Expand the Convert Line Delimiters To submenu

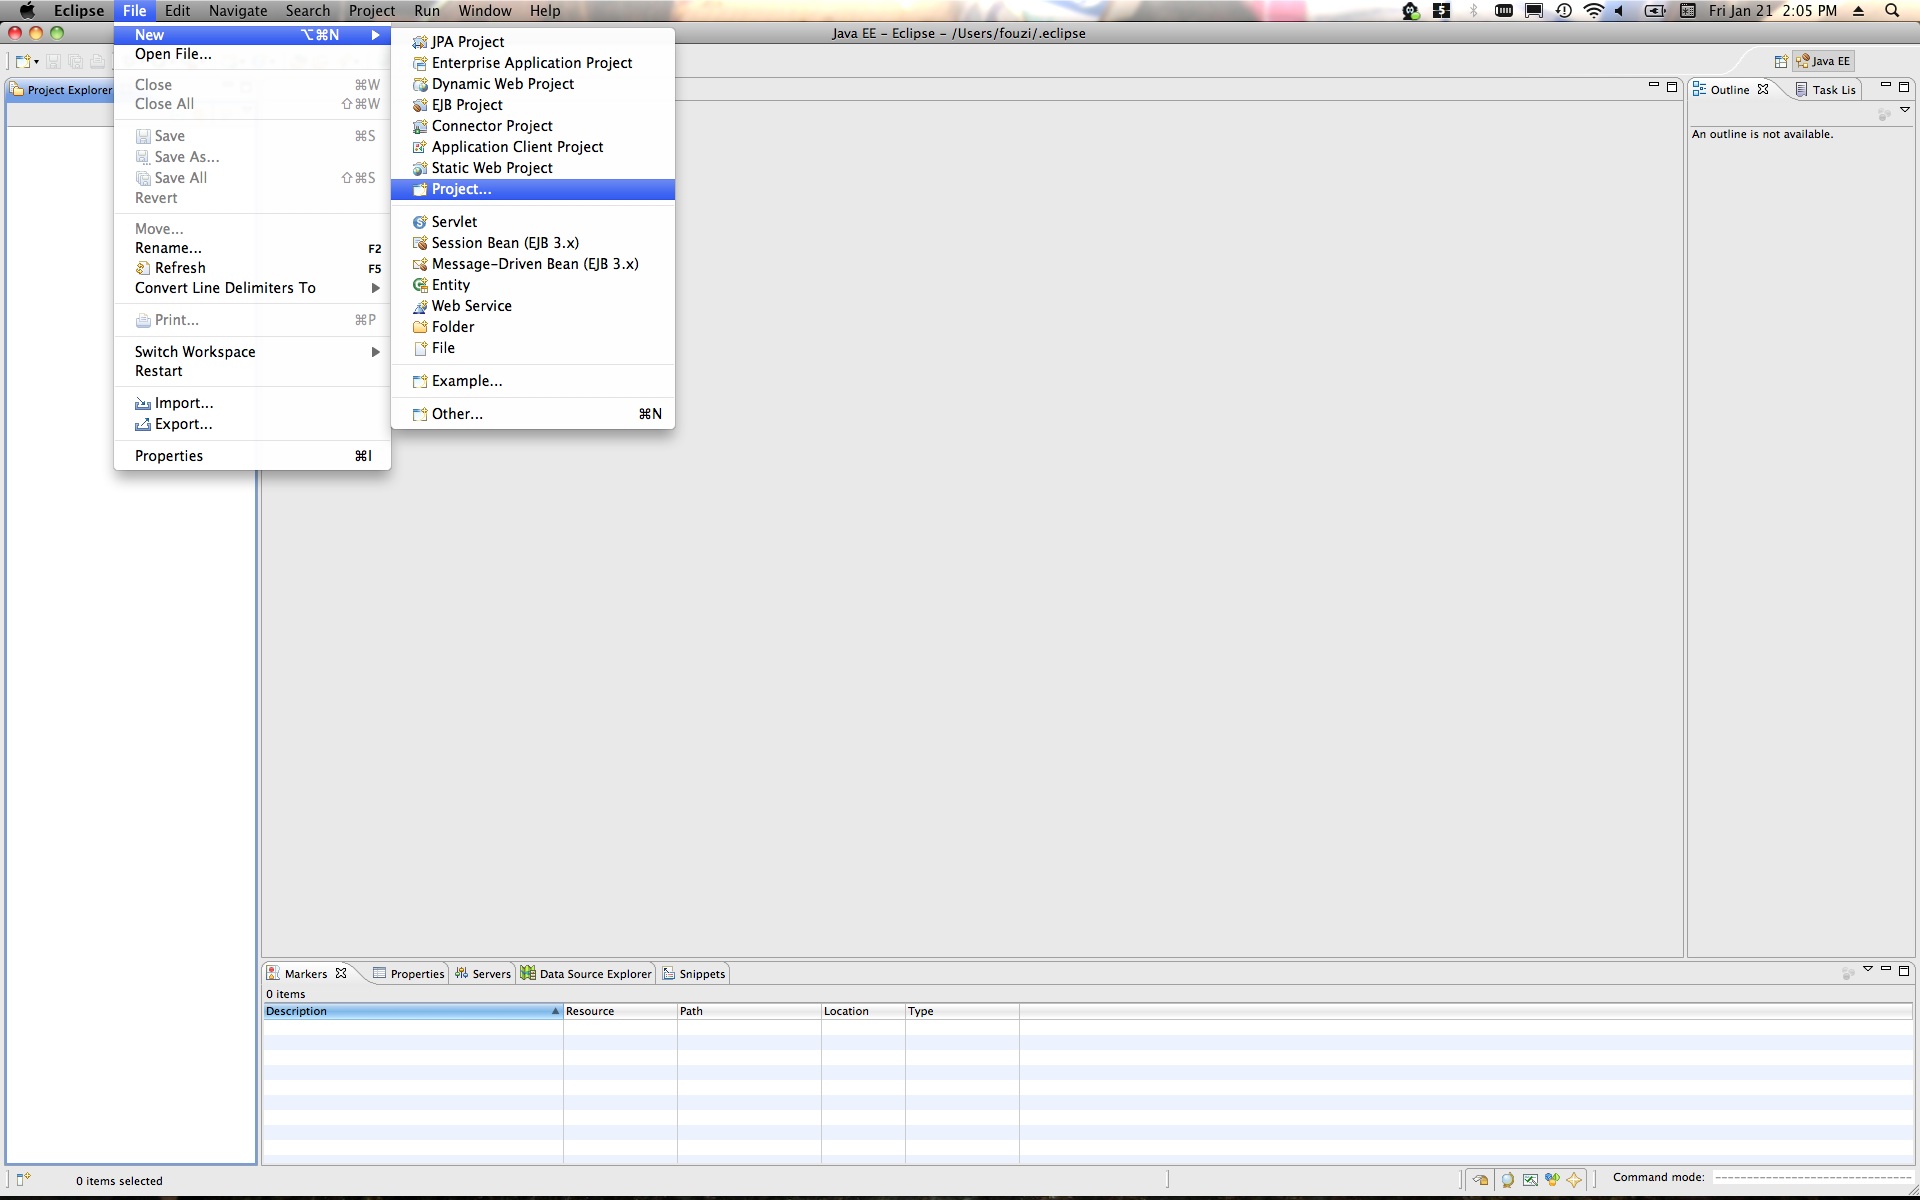pos(252,288)
